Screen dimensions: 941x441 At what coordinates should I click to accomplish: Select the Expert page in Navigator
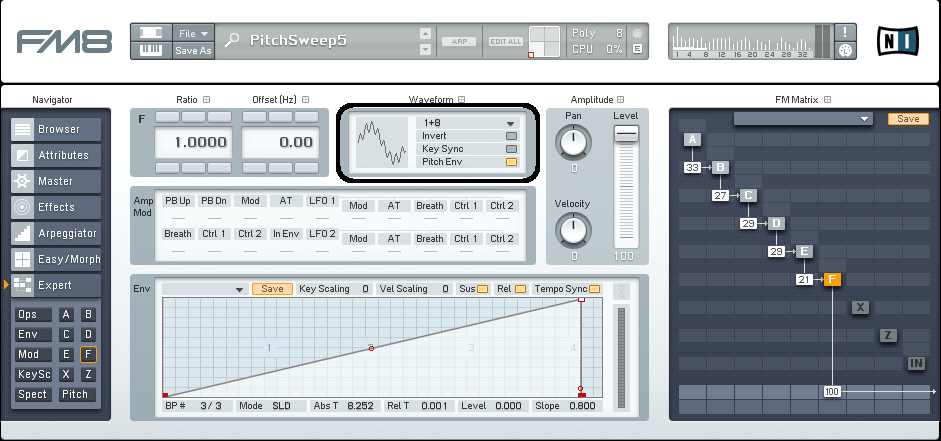pos(56,286)
